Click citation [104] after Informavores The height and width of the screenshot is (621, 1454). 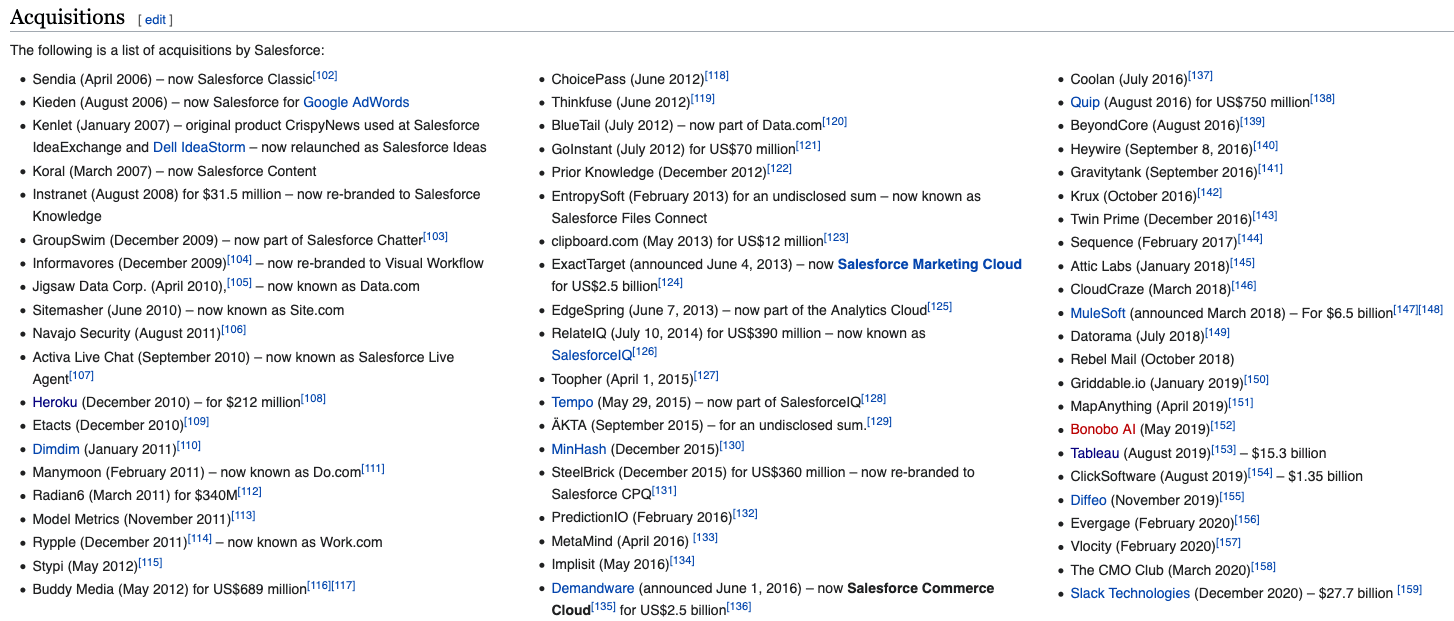click(239, 259)
